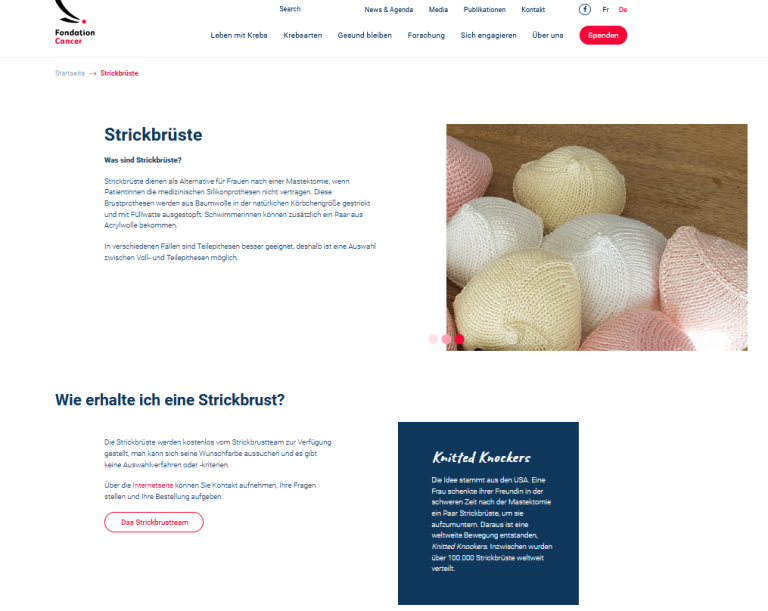Expand the Gesund bleiben menu
768x611 pixels.
click(x=364, y=35)
